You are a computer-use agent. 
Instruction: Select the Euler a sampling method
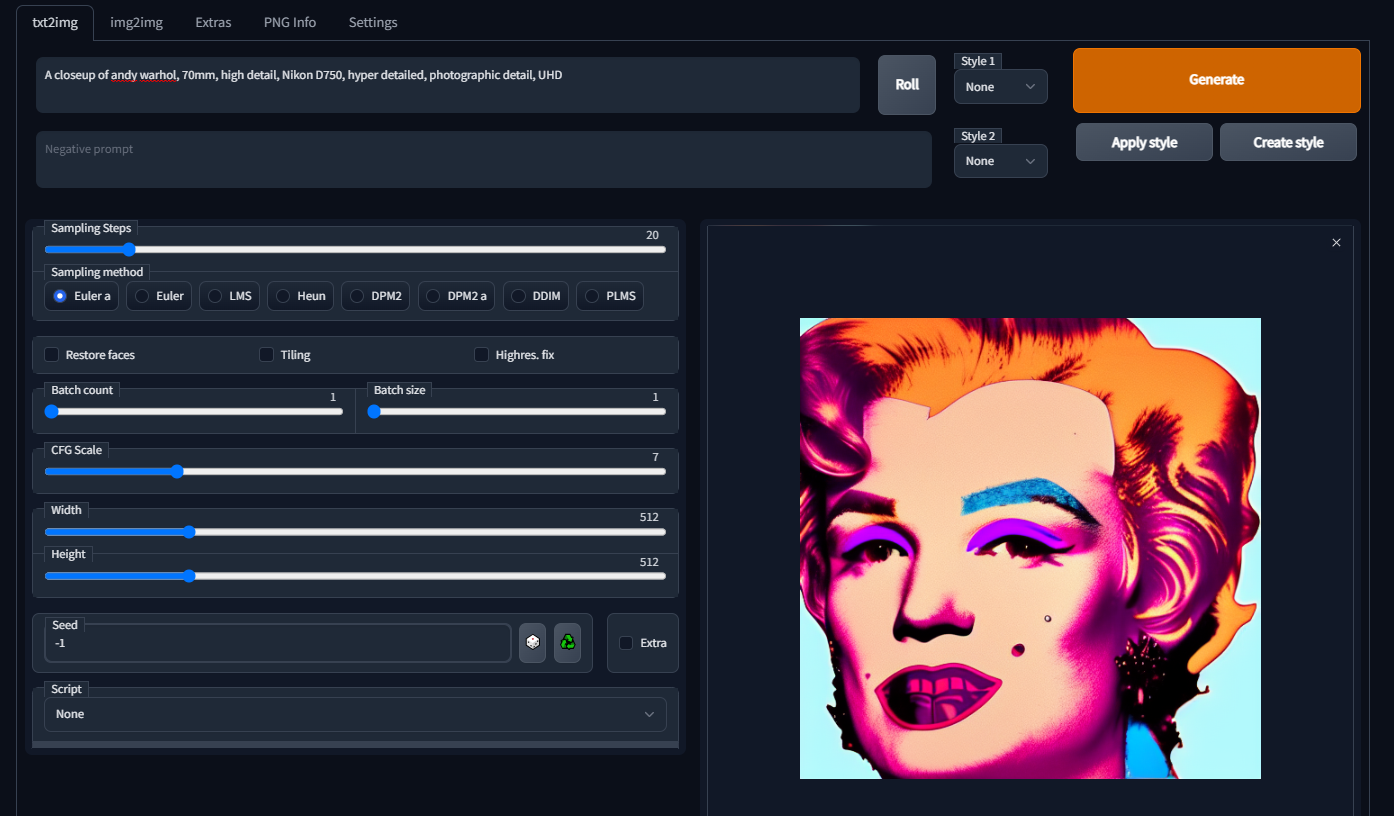pos(82,296)
